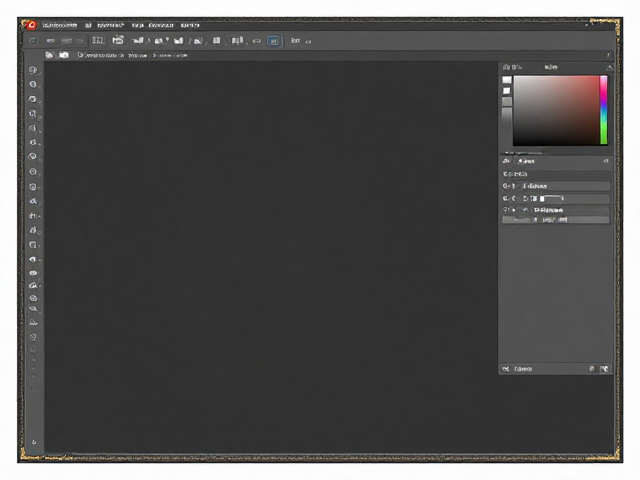640x480 pixels.
Task: Collapse the color panel via top-right arrow
Action: pyautogui.click(x=609, y=67)
